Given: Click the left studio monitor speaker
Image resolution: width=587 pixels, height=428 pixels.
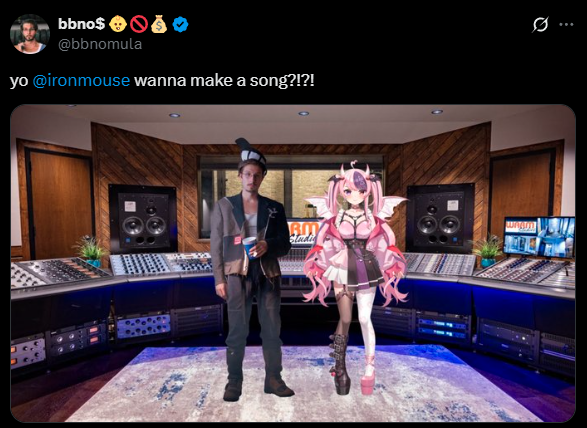Looking at the screenshot, I should pos(143,219).
